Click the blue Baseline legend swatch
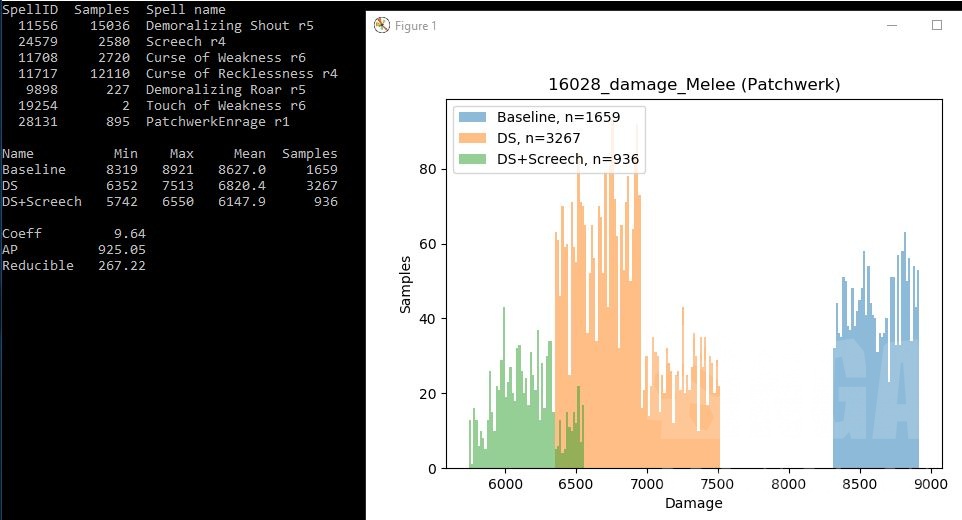This screenshot has height=520, width=962. click(474, 117)
